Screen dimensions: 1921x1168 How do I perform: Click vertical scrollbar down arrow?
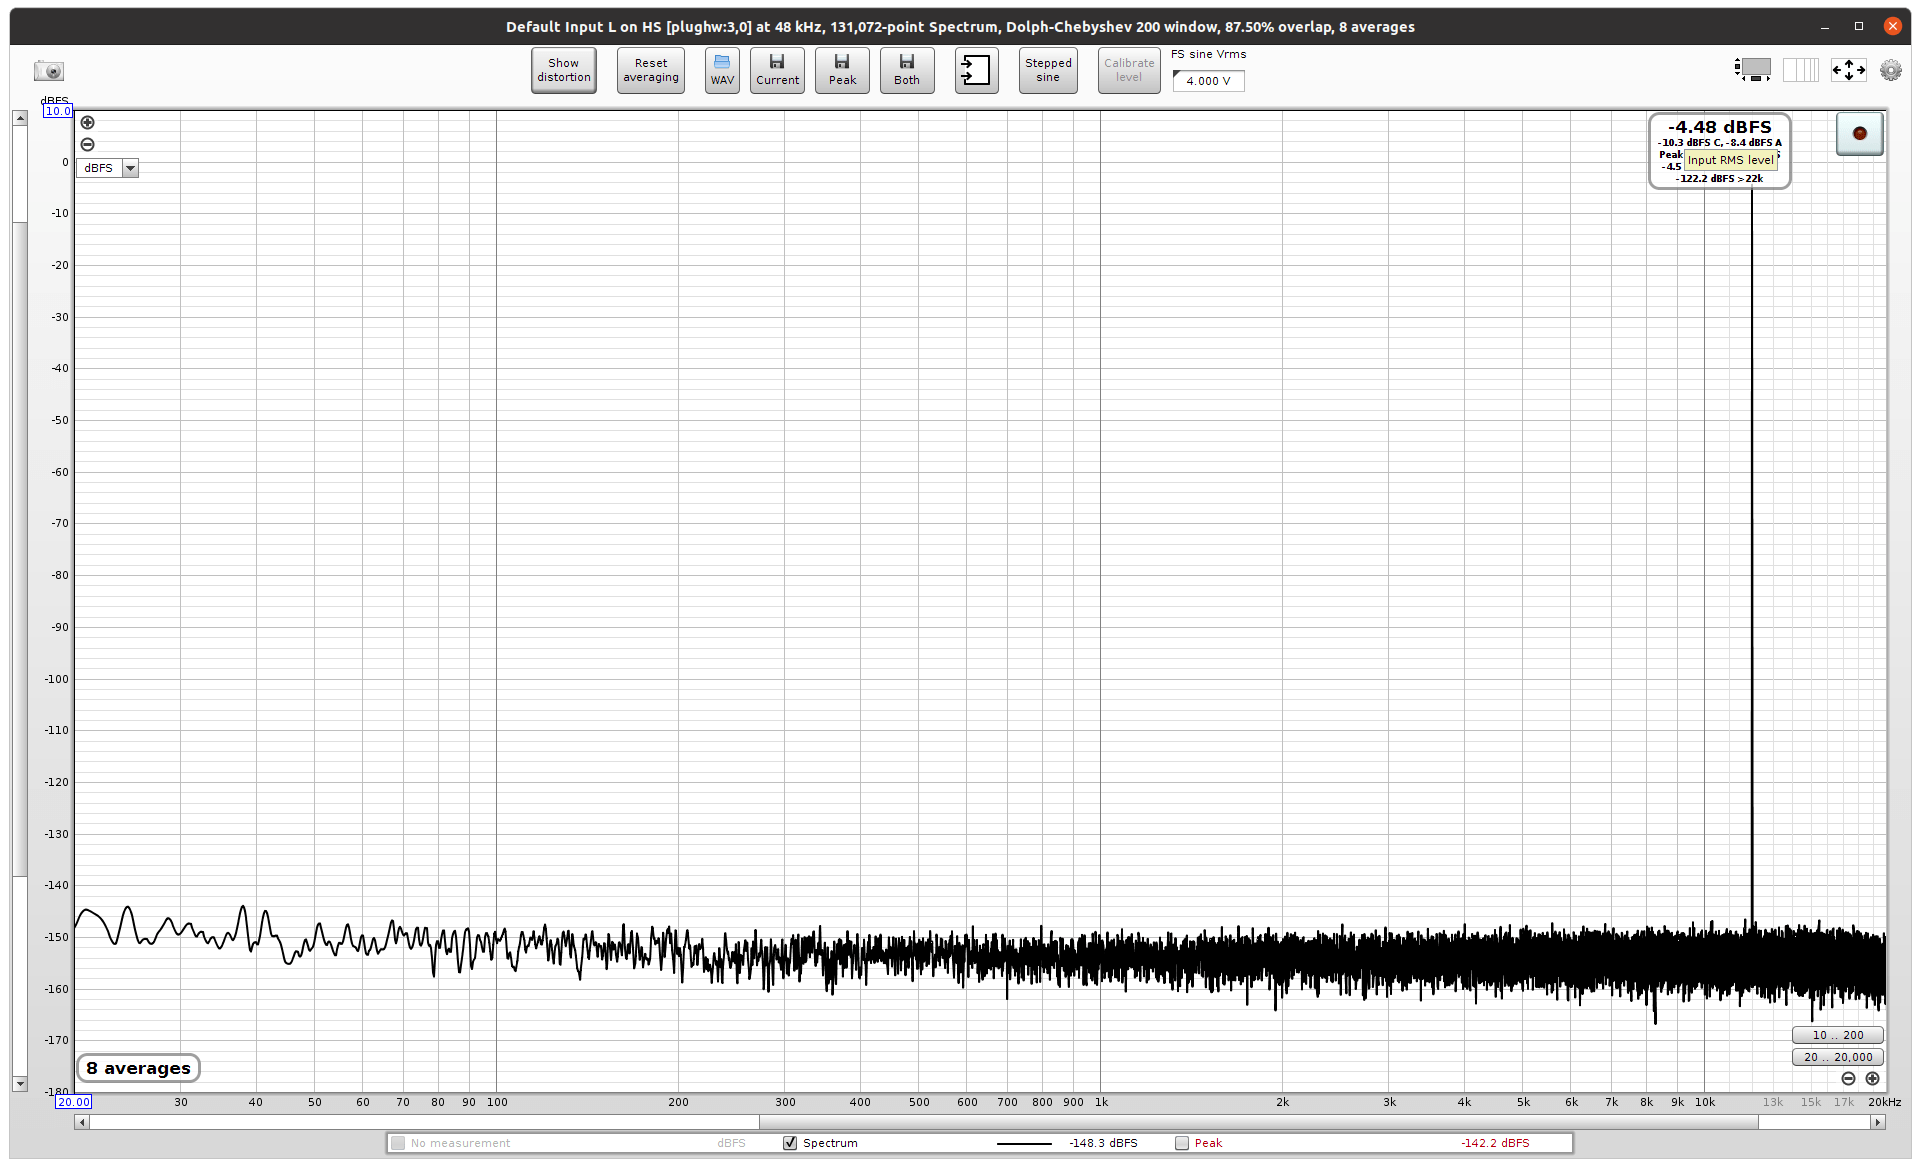pyautogui.click(x=20, y=1084)
